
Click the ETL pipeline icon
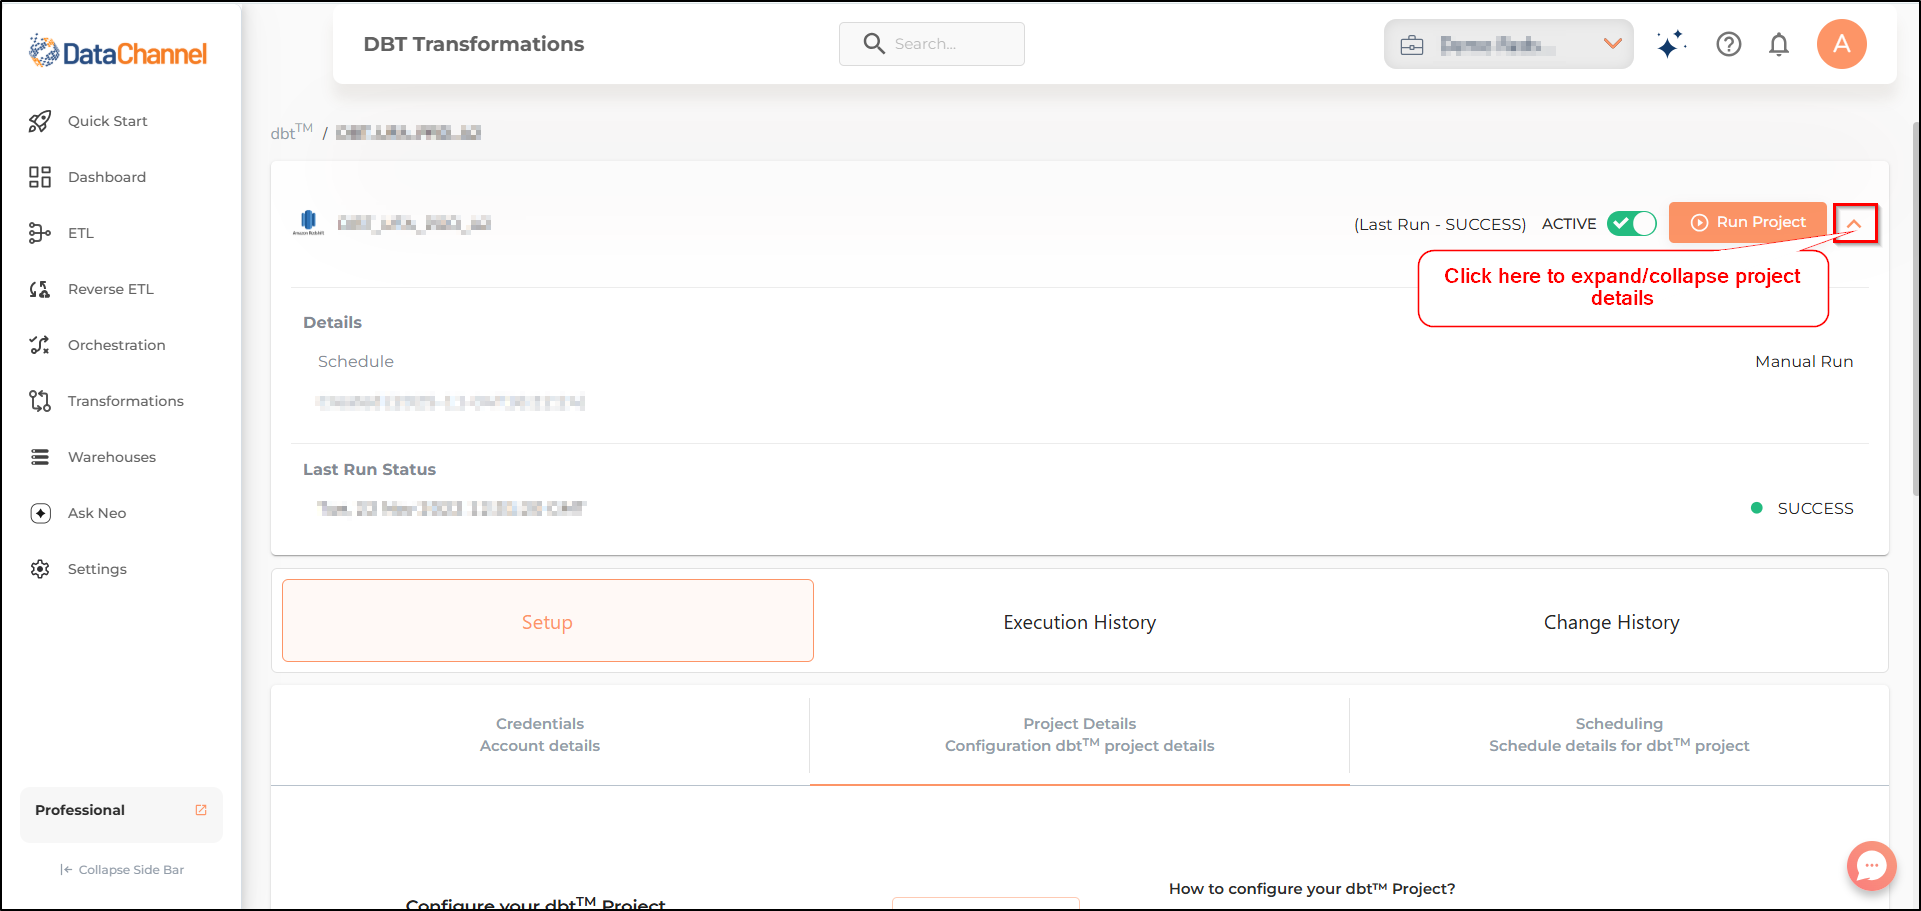[x=40, y=233]
